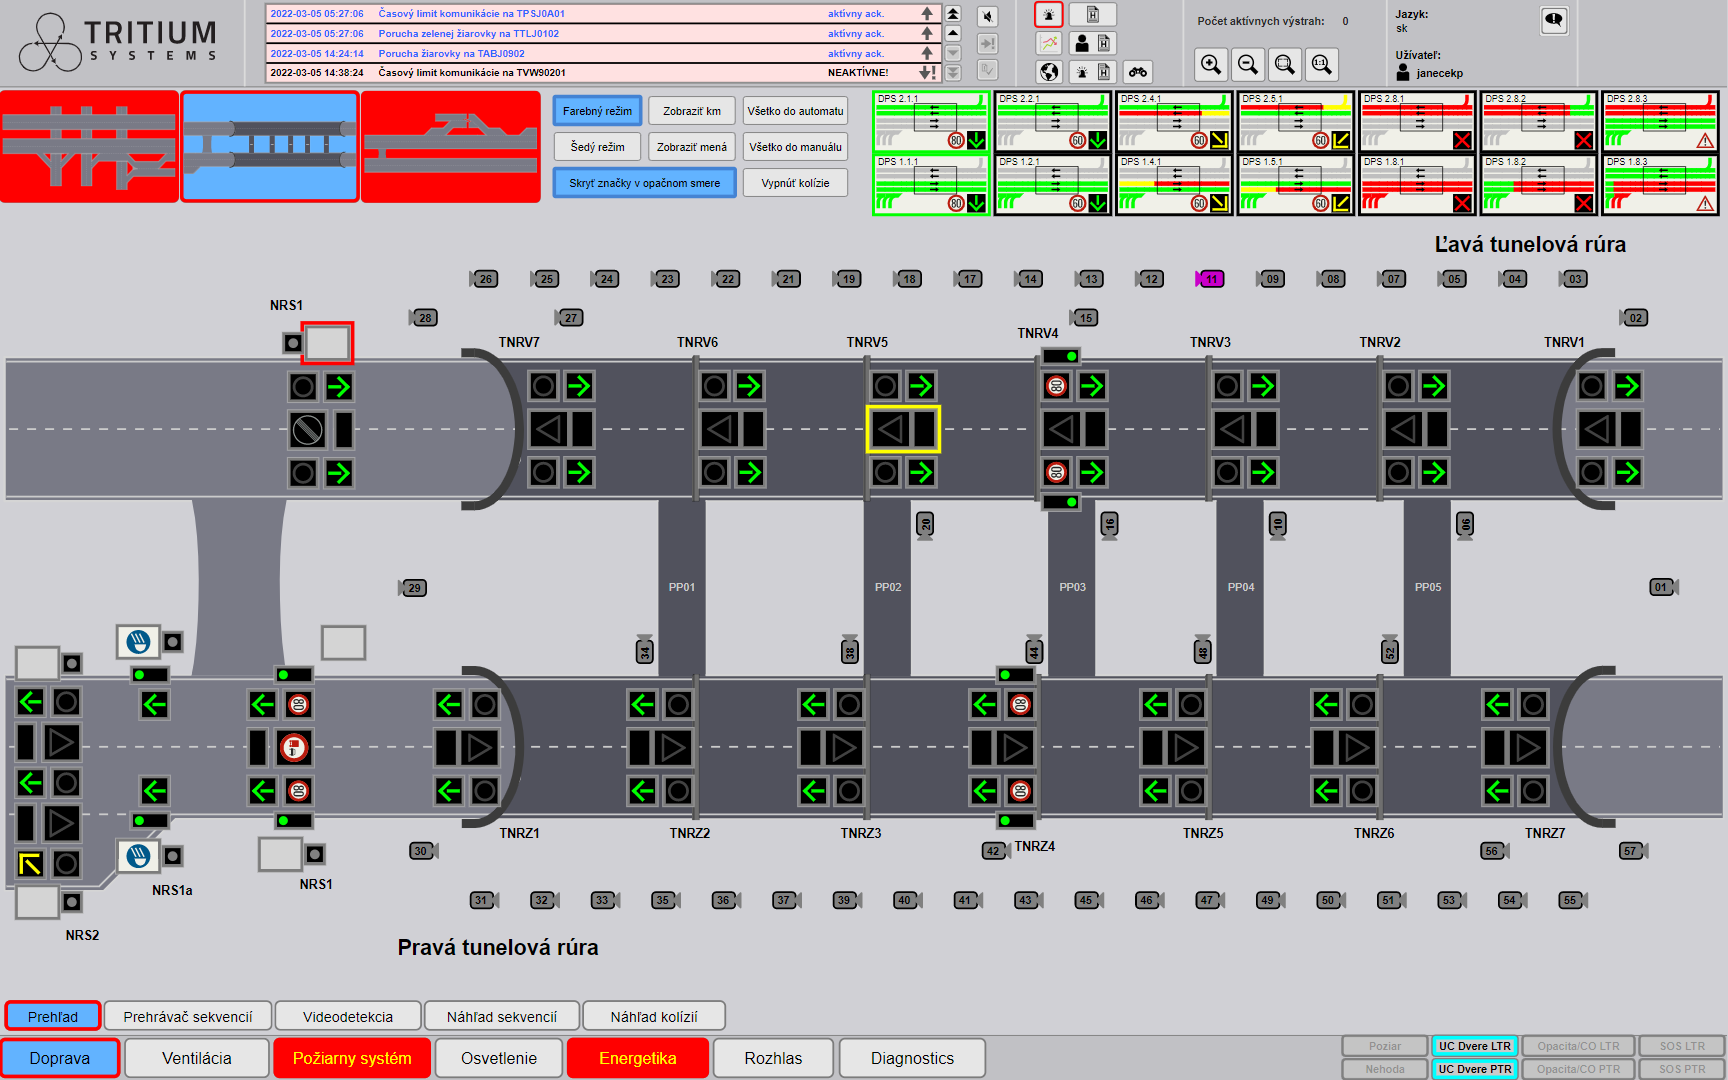1728x1080 pixels.
Task: Click the mute alarm sound icon
Action: tap(987, 17)
